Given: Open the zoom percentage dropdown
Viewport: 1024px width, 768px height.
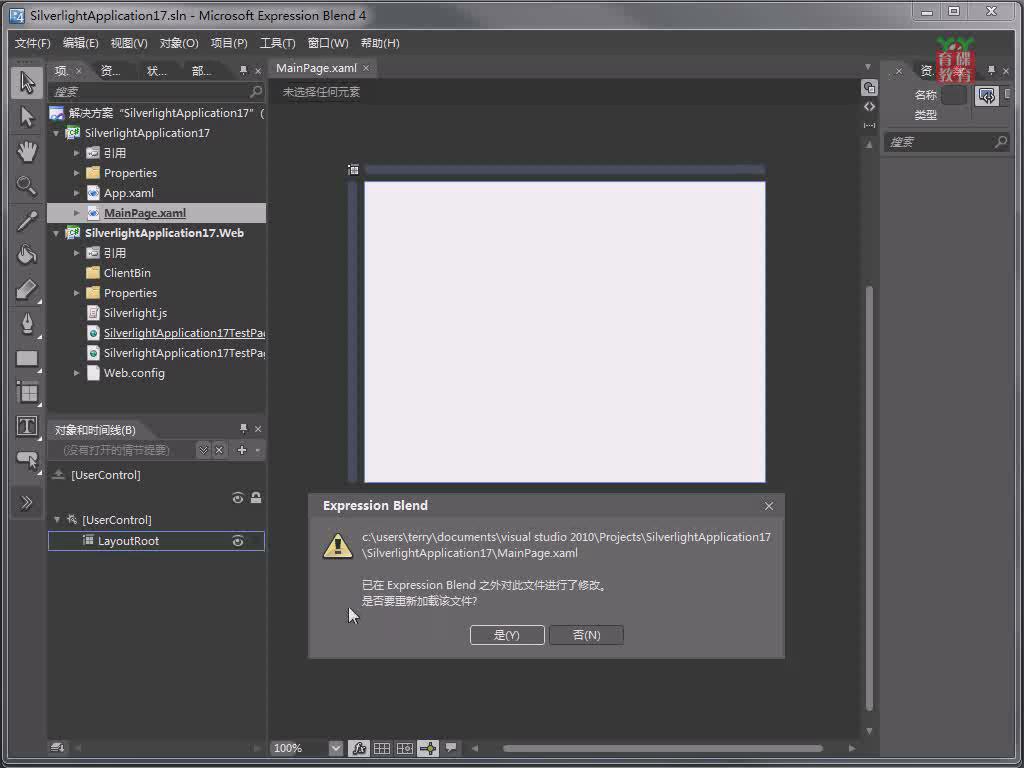Looking at the screenshot, I should pos(336,748).
